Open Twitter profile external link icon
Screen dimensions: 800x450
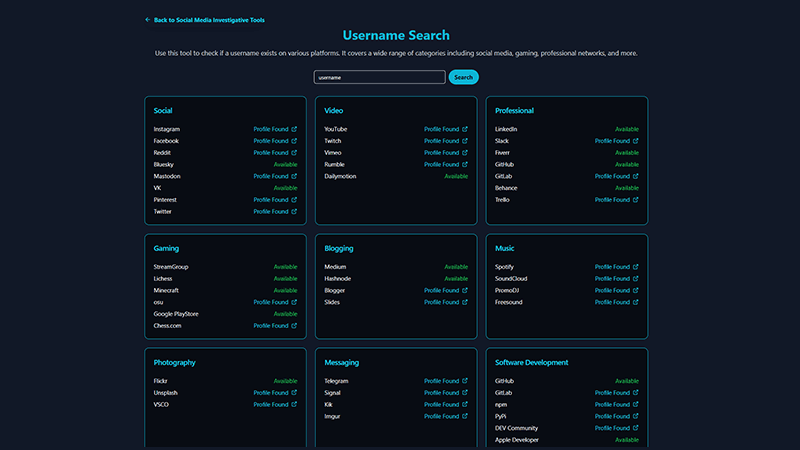point(294,211)
